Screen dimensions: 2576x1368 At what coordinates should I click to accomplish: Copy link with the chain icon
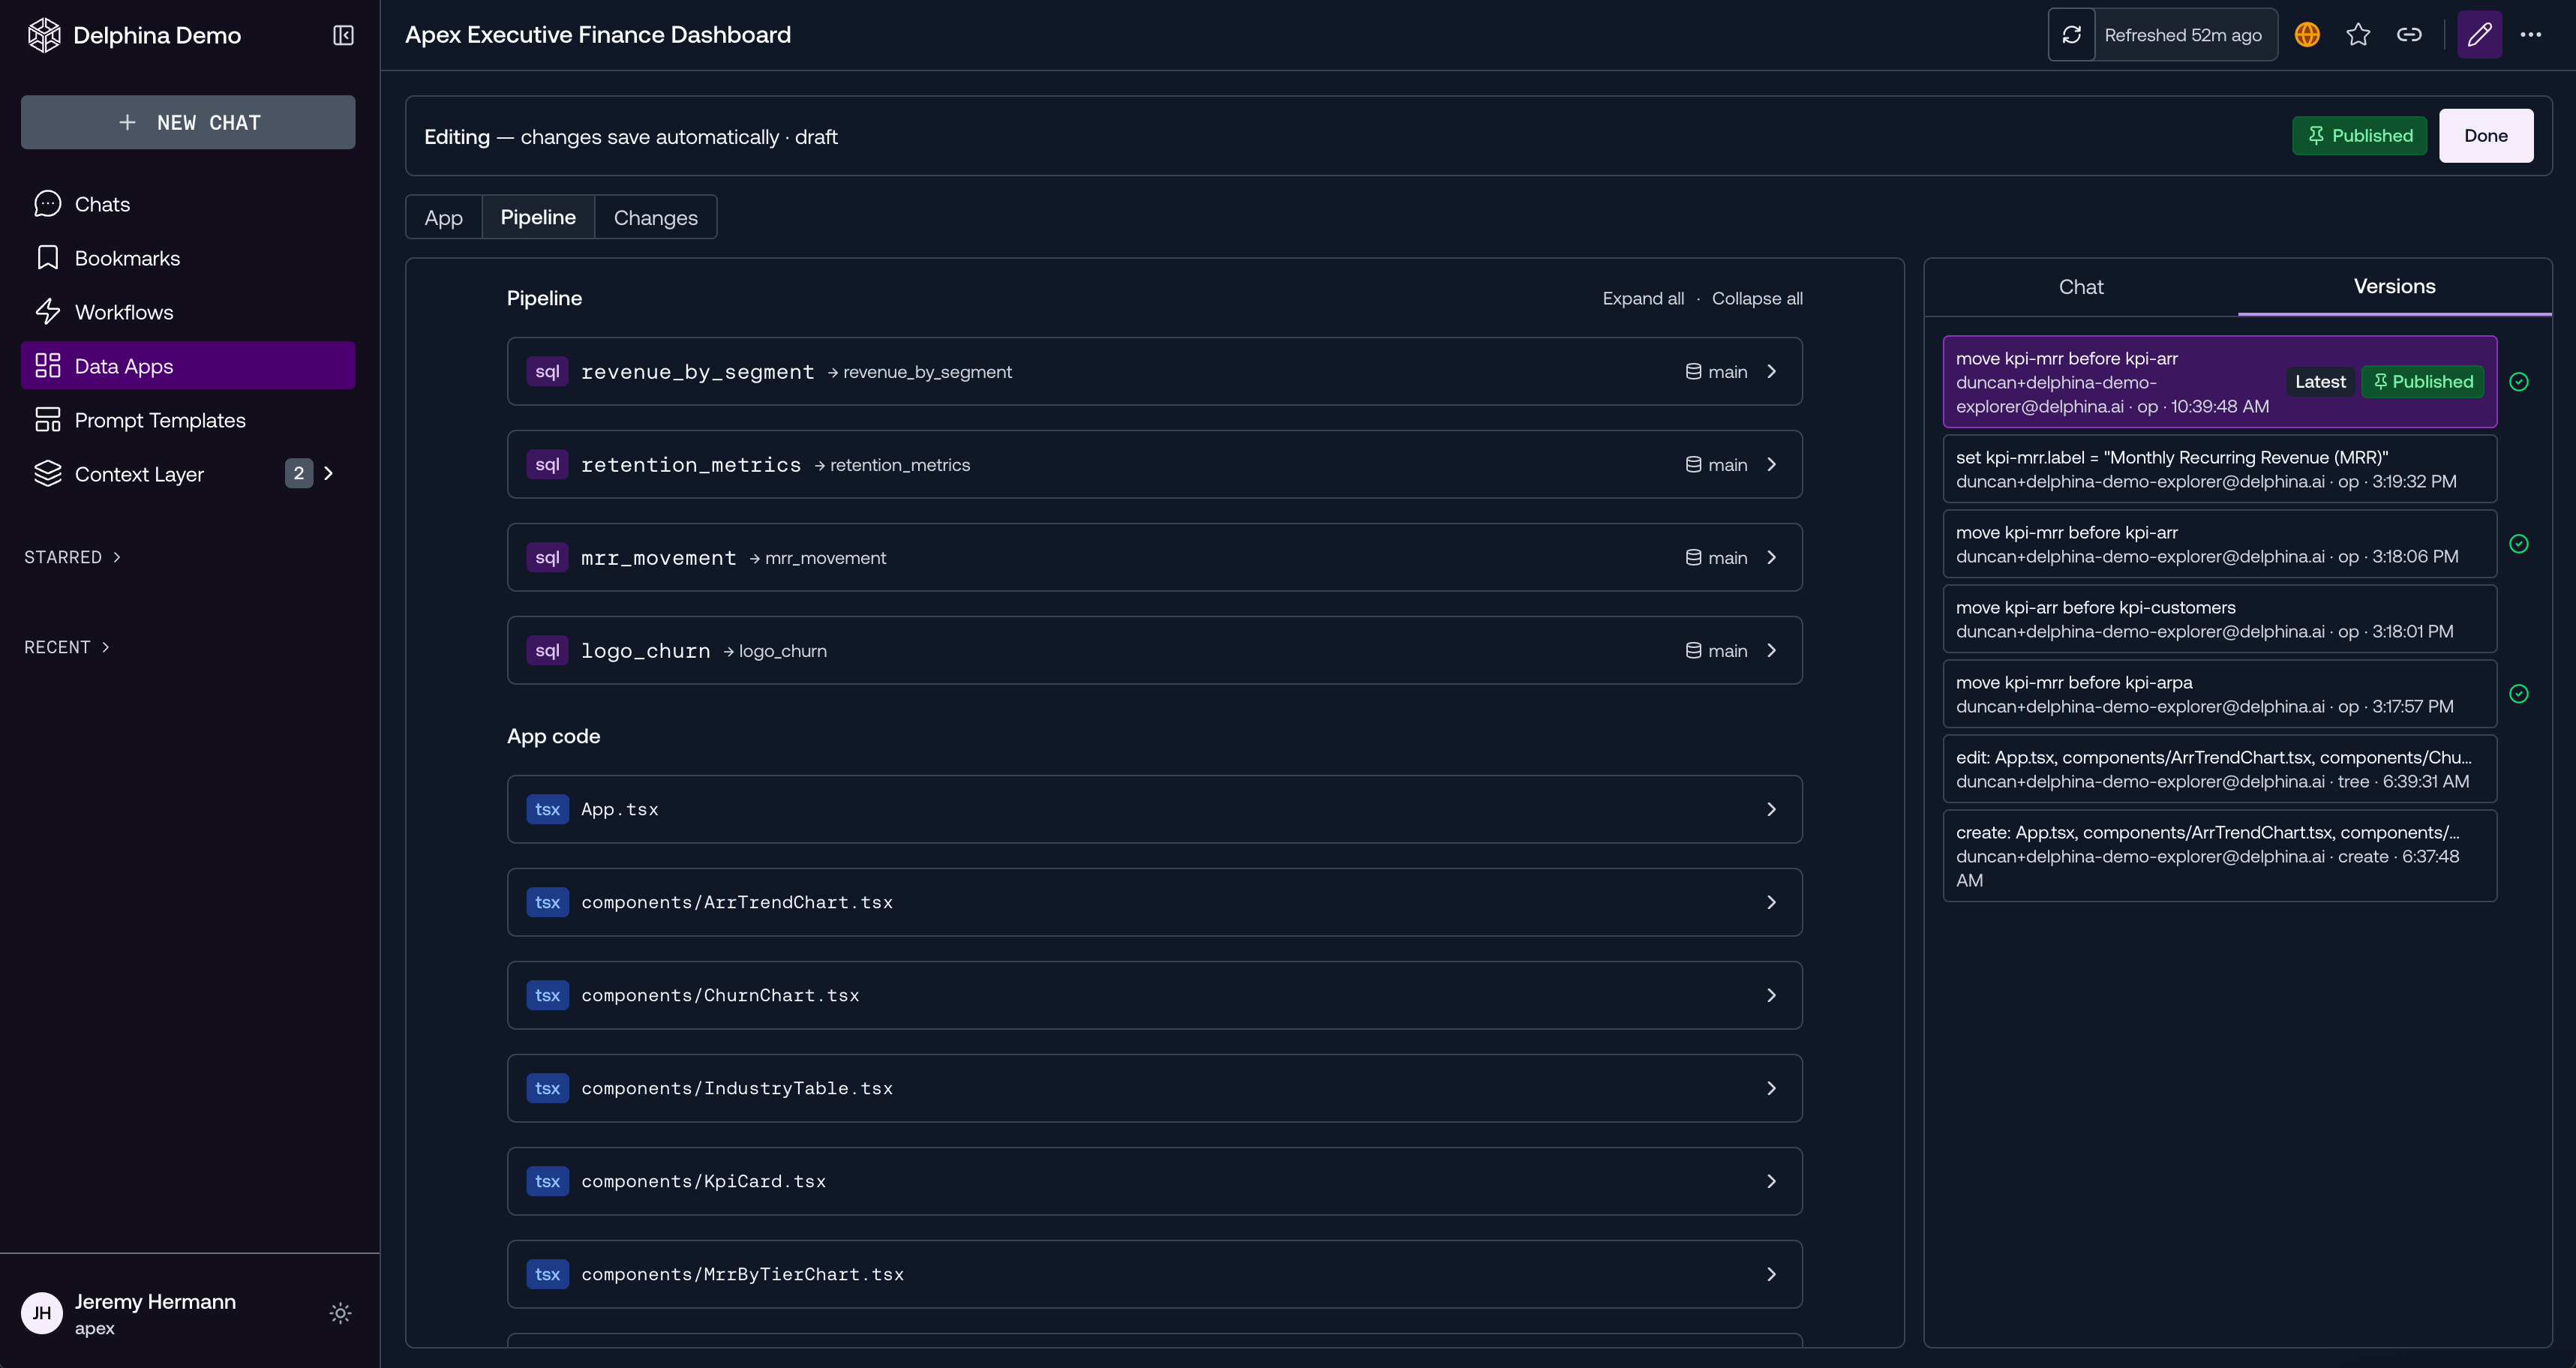tap(2409, 35)
